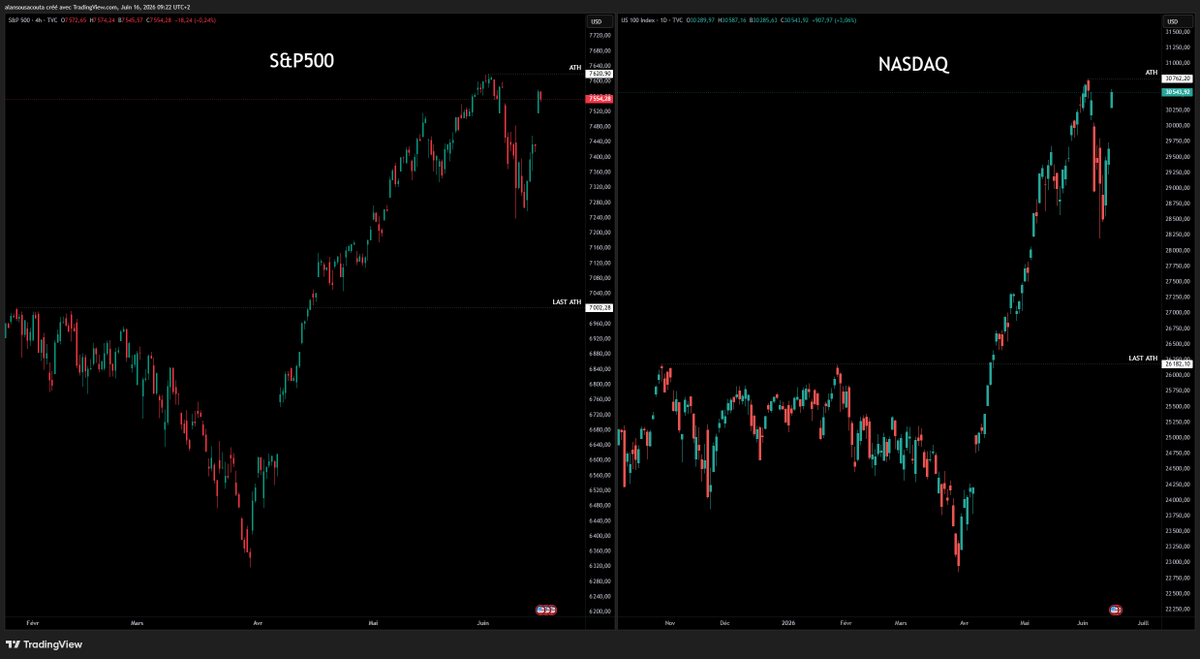
Task: Click the Mai label on S&P500 time axis
Action: point(373,621)
